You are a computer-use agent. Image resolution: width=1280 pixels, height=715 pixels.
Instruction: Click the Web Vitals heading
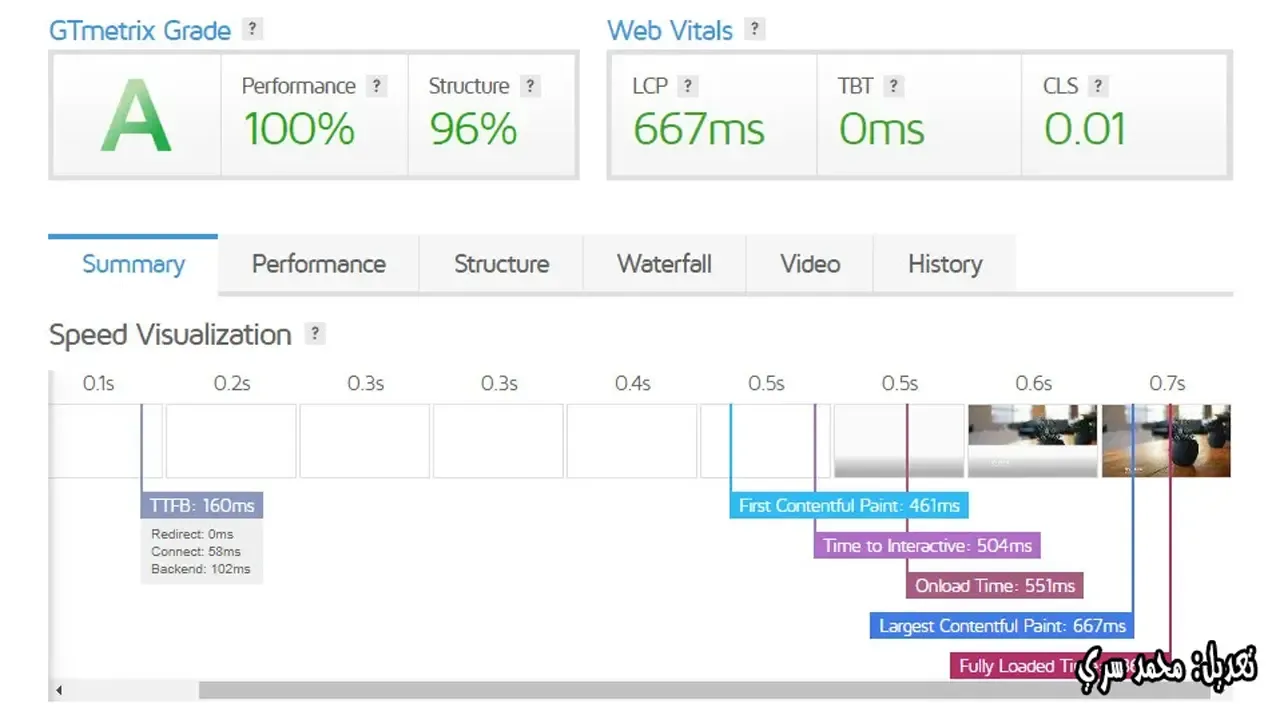(671, 30)
